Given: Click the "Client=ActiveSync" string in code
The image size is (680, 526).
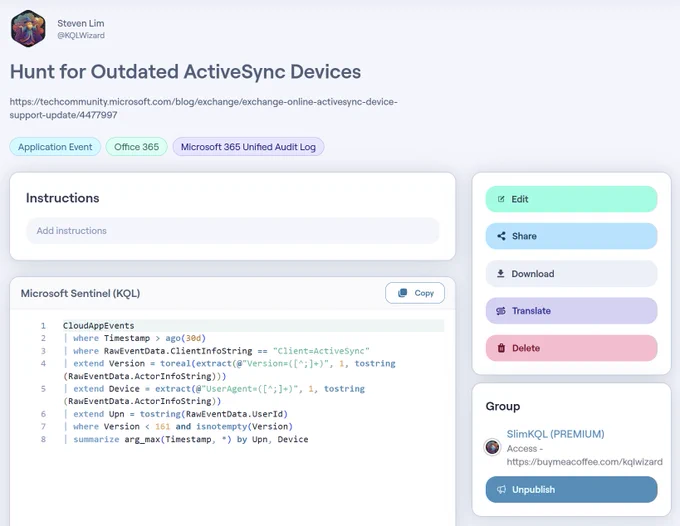Looking at the screenshot, I should (x=321, y=351).
